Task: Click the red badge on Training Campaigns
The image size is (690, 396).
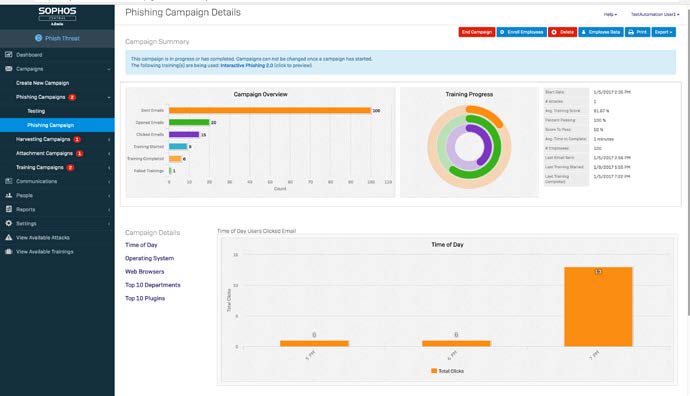Action: 70,168
